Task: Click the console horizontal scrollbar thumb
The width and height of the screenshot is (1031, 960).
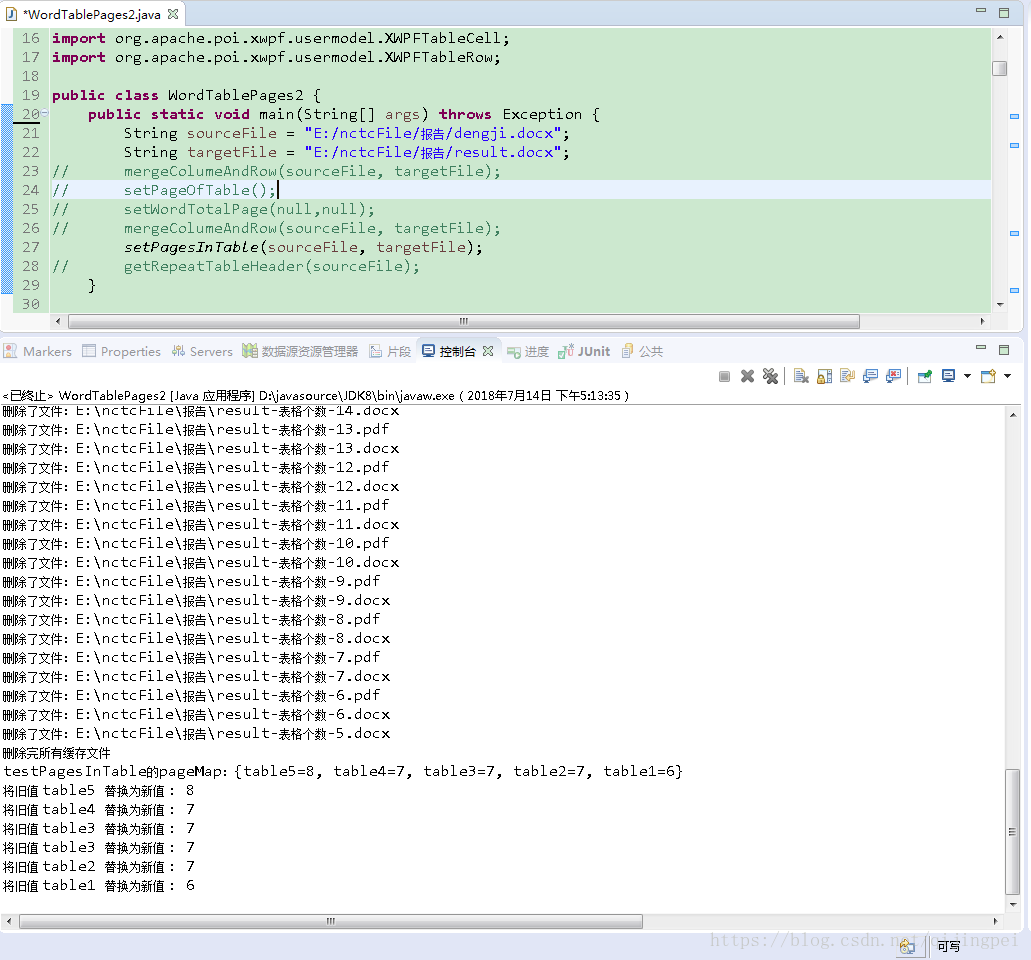Action: click(x=331, y=921)
